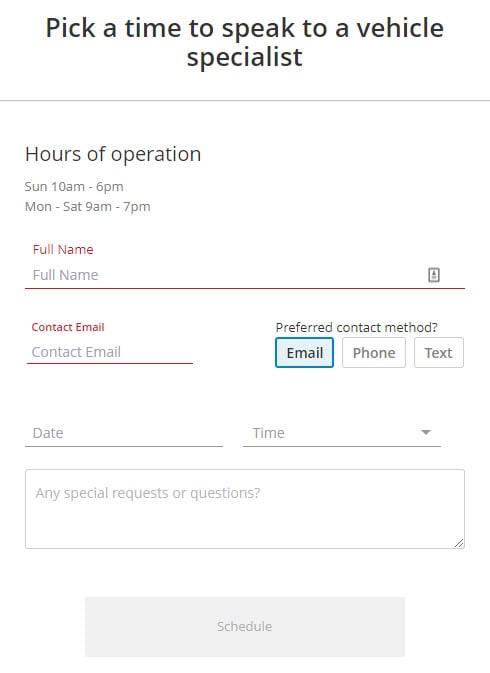Click the resize grip on the special requests box

[x=459, y=543]
